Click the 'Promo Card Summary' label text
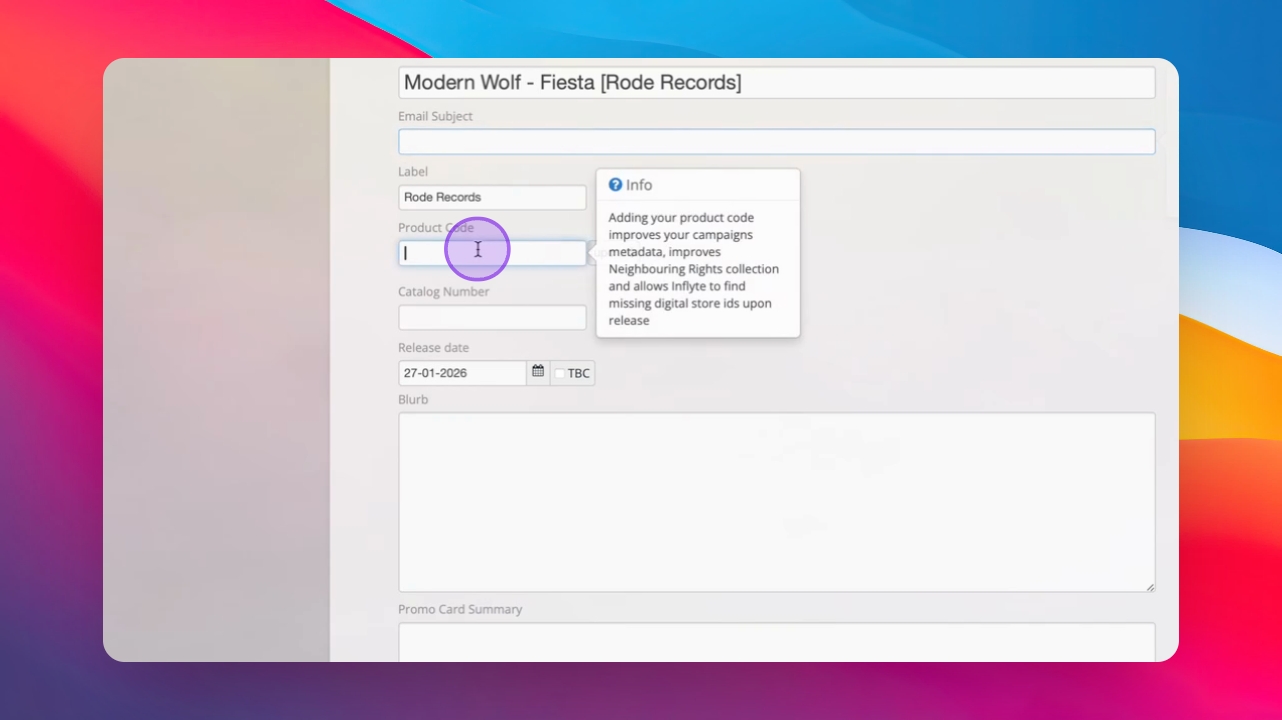This screenshot has width=1282, height=720. click(x=460, y=609)
